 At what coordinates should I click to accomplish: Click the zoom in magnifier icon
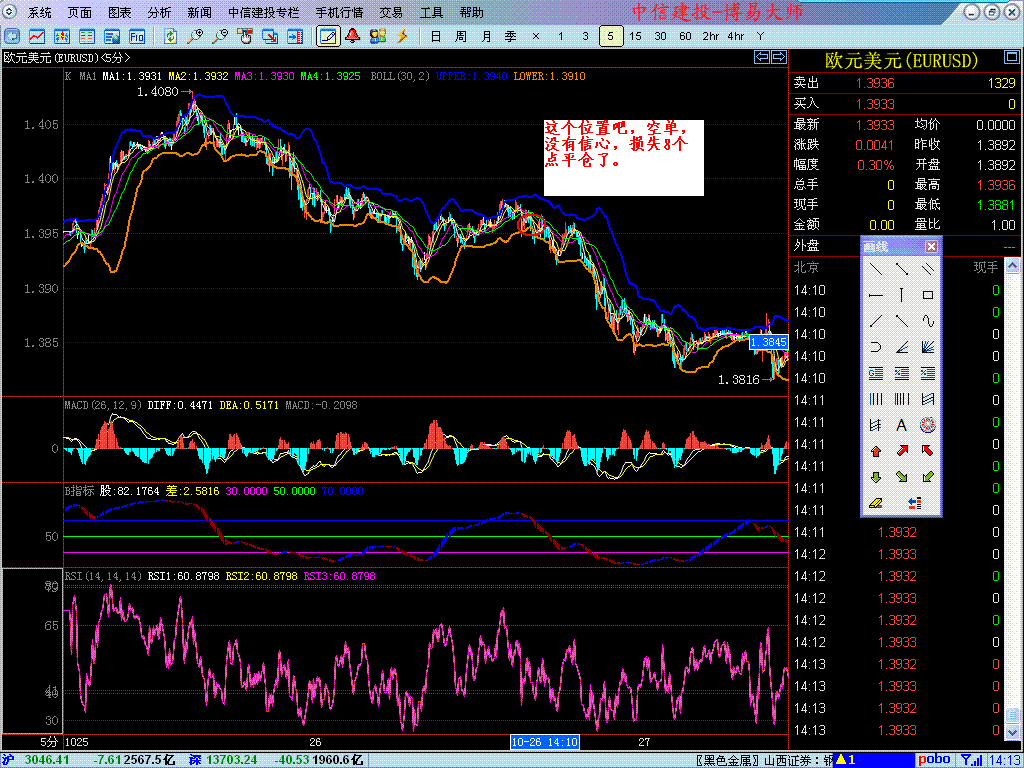click(195, 37)
